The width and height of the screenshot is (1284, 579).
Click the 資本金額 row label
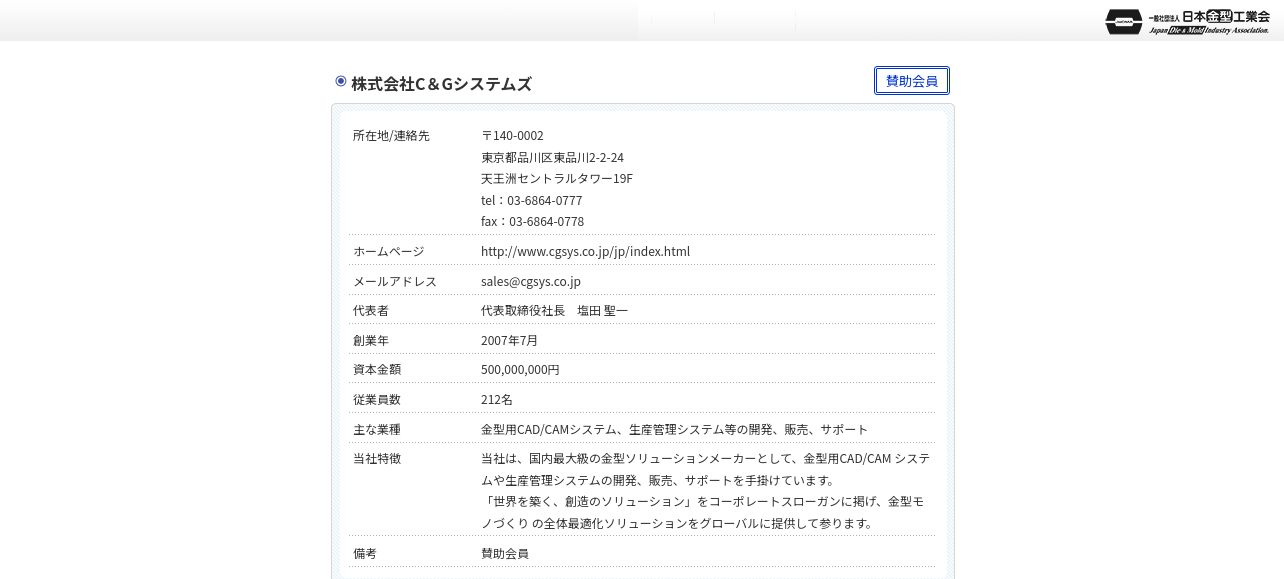point(377,369)
